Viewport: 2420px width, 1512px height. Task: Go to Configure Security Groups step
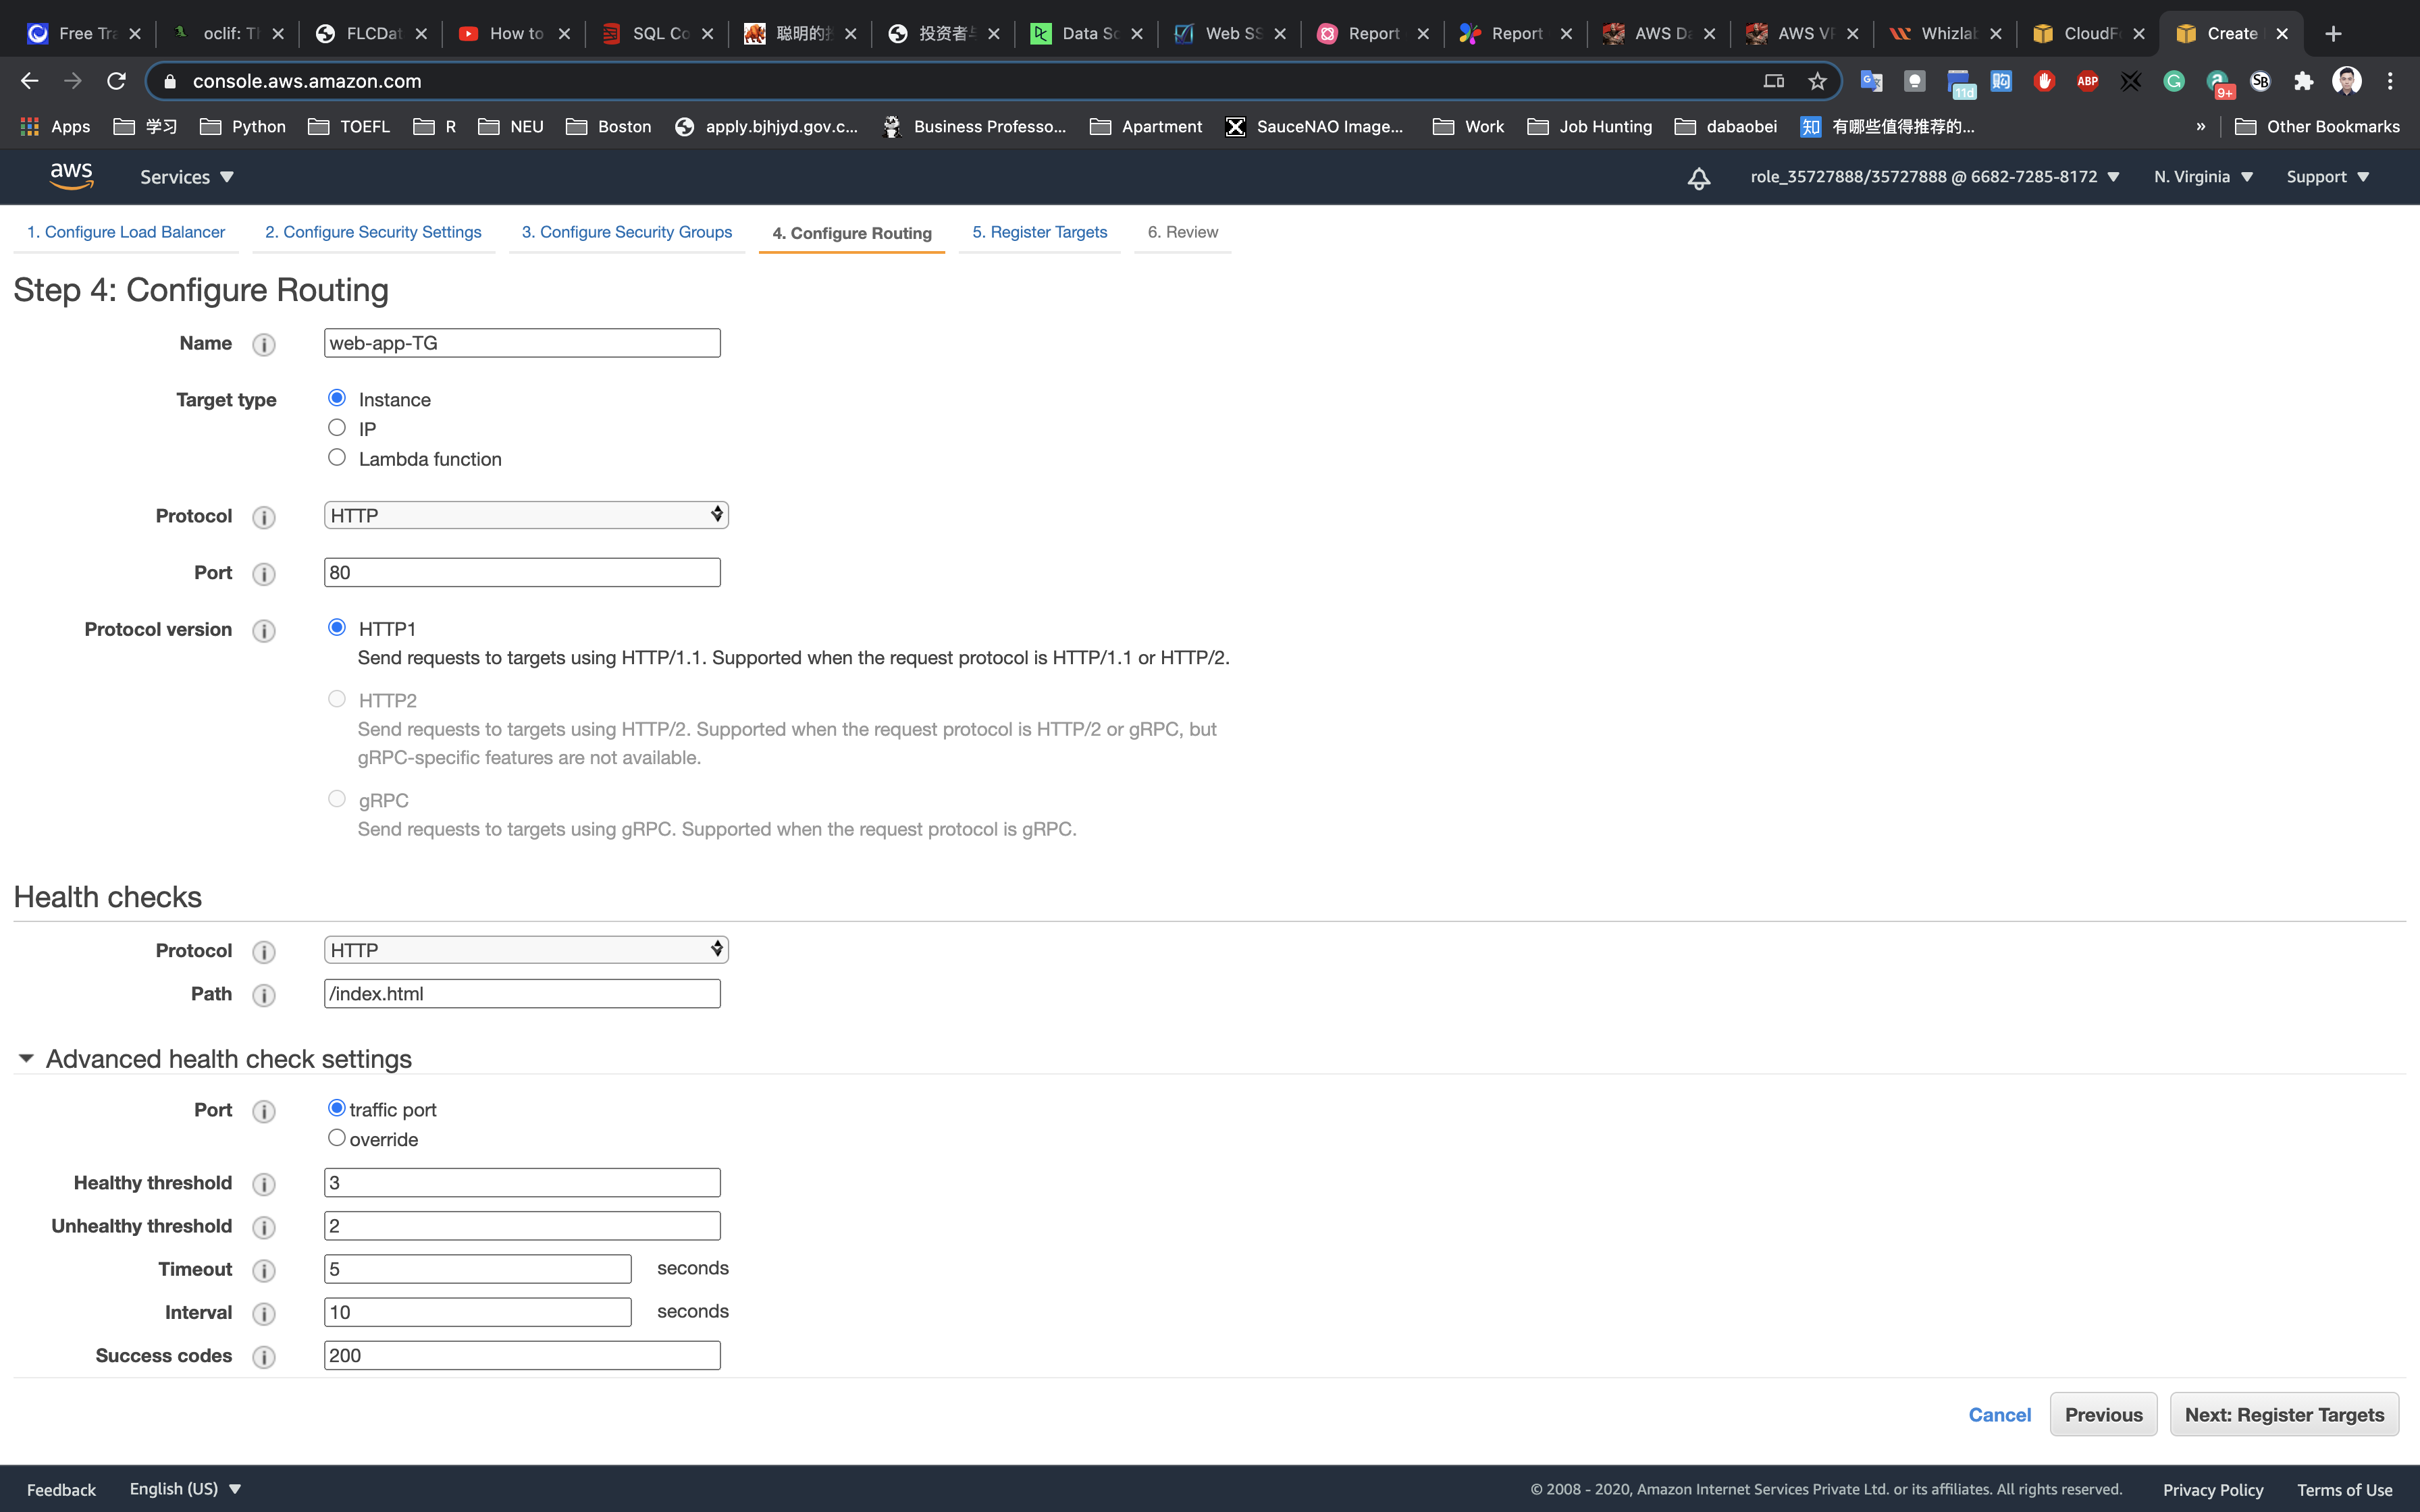[x=627, y=232]
